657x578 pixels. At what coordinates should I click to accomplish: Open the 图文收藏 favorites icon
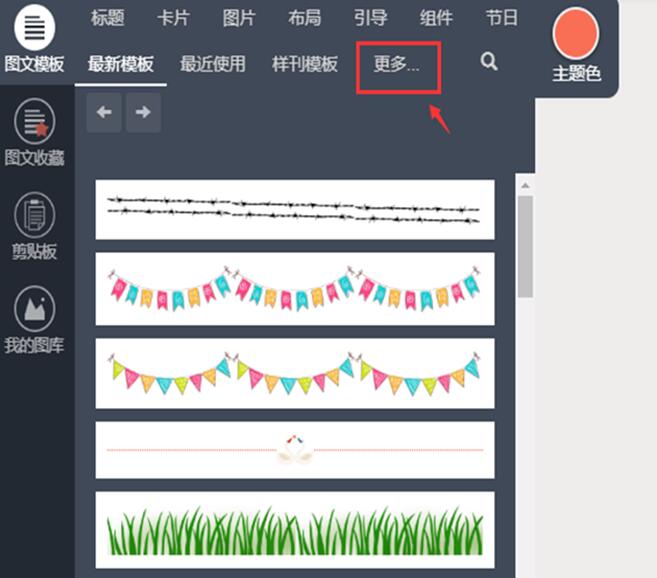tap(35, 121)
